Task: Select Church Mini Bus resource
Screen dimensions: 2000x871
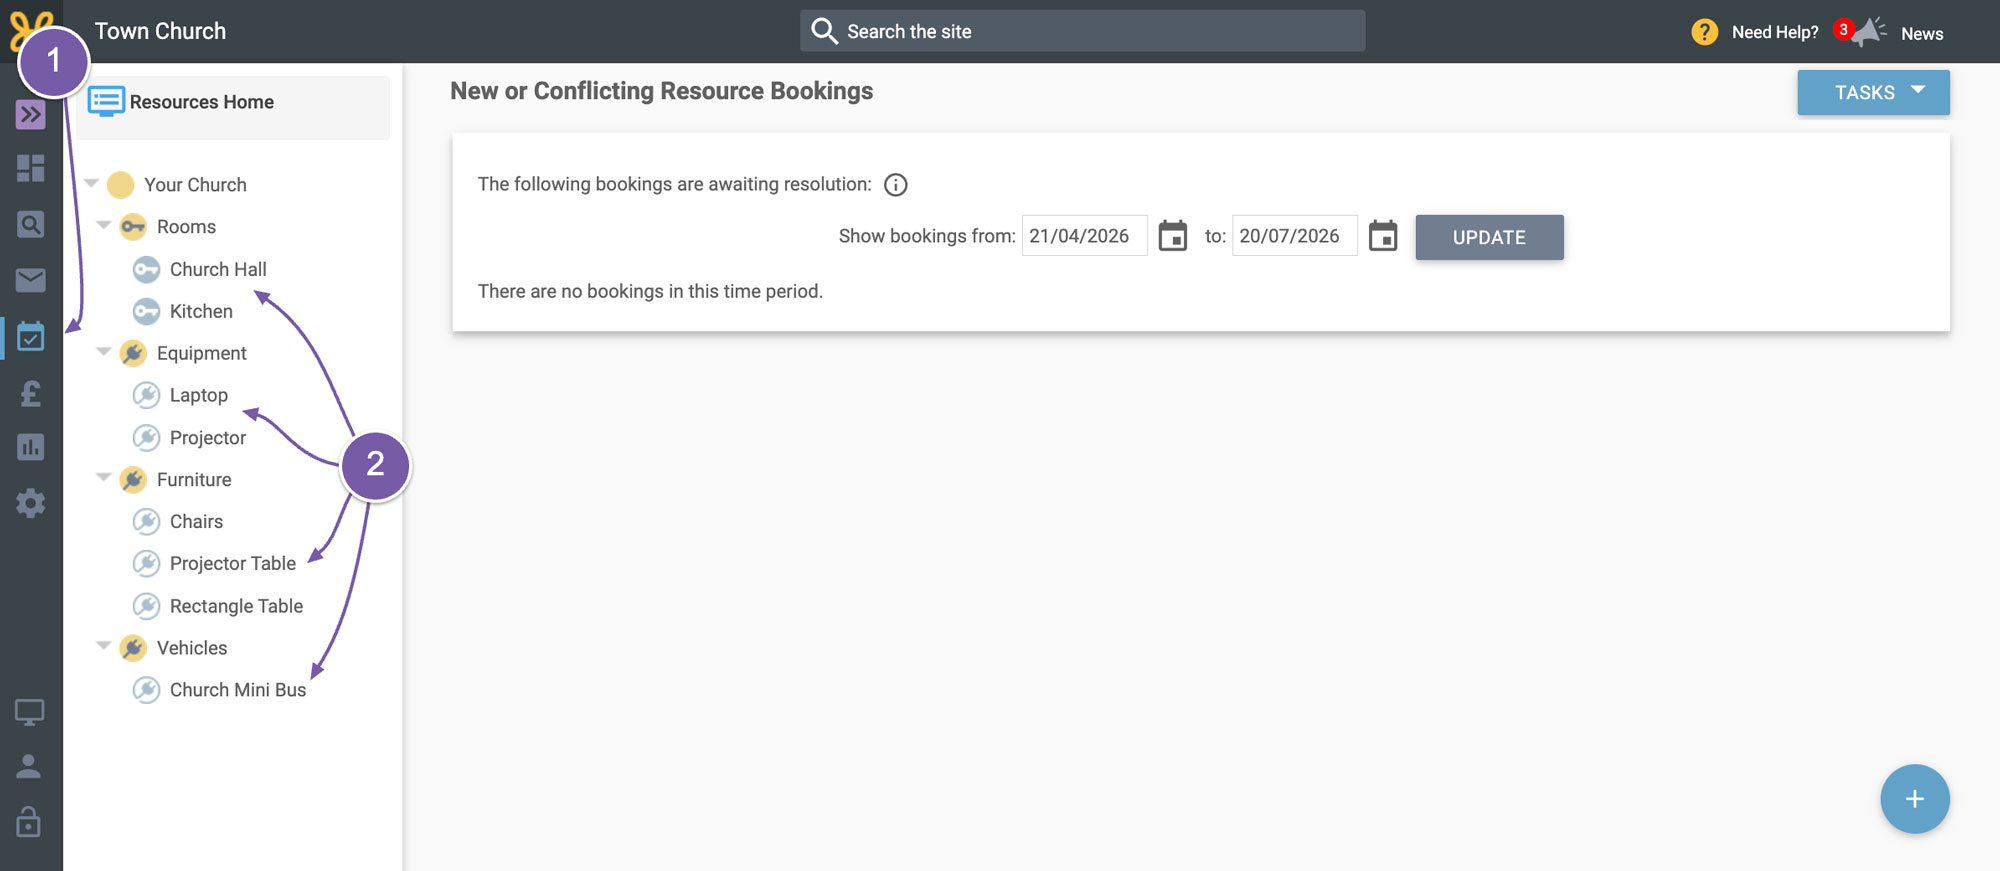Action: [238, 690]
